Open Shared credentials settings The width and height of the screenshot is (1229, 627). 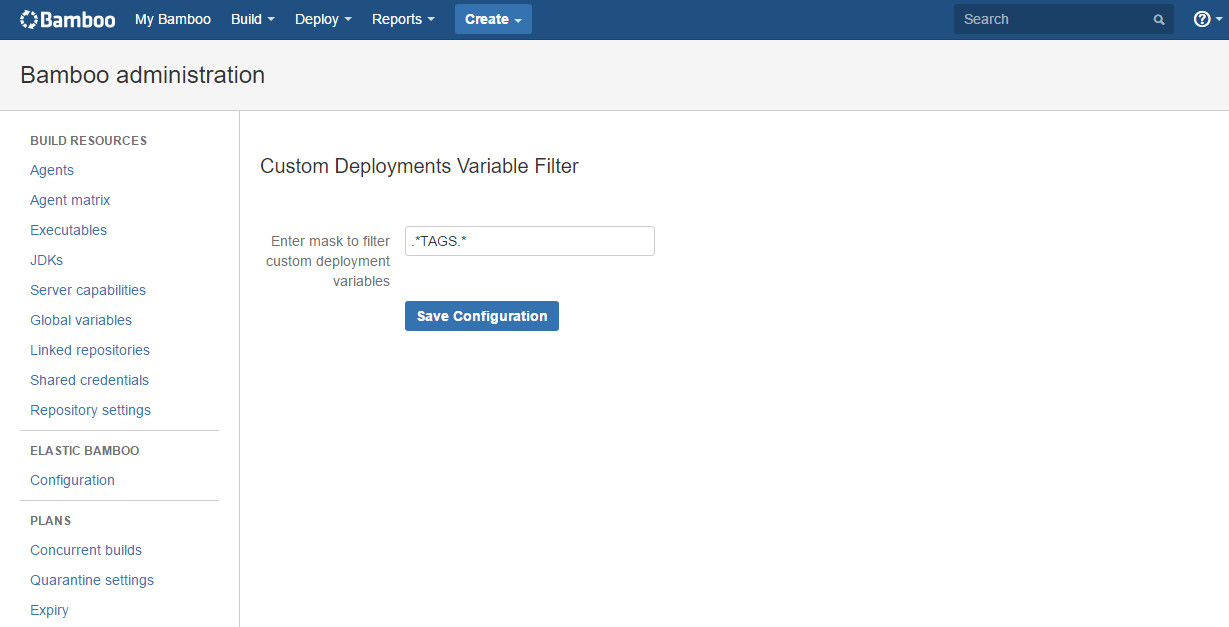point(89,380)
